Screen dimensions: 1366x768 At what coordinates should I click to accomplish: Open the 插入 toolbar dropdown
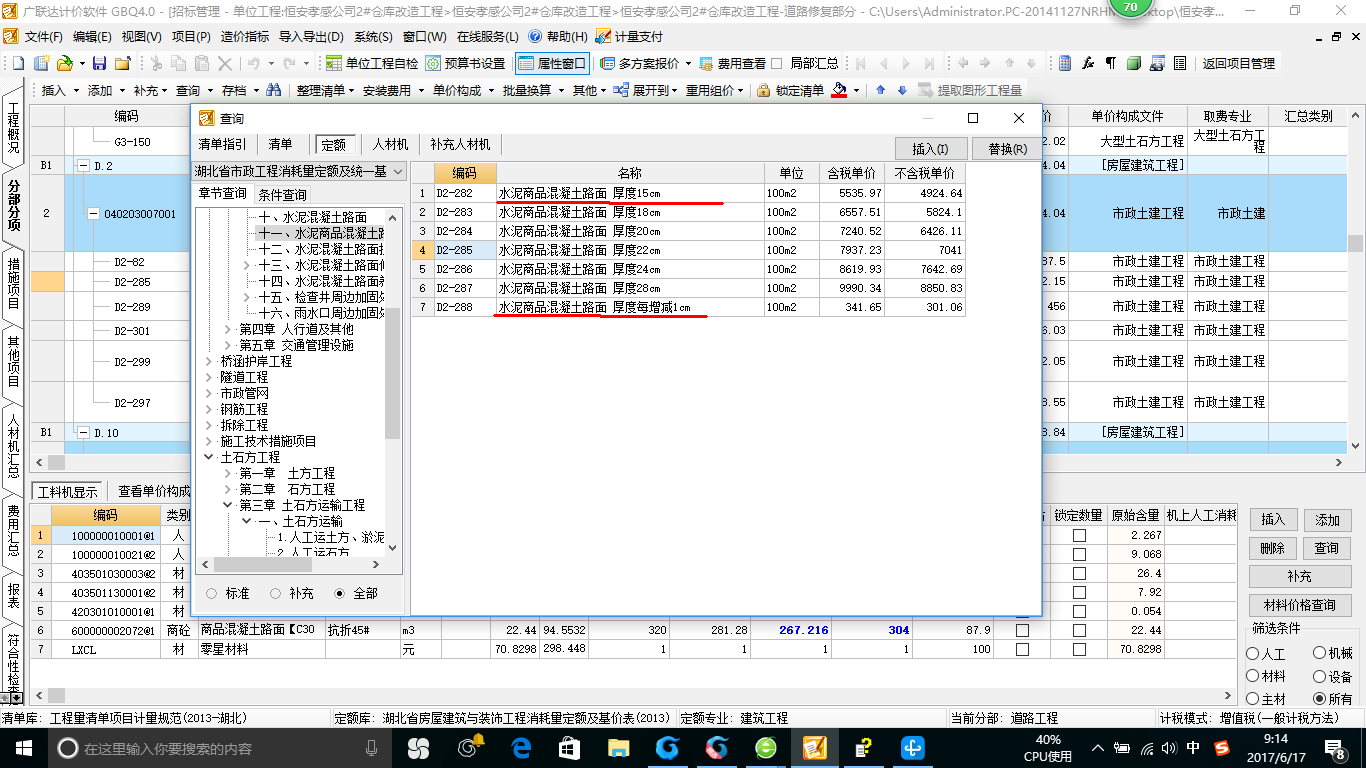[58, 90]
